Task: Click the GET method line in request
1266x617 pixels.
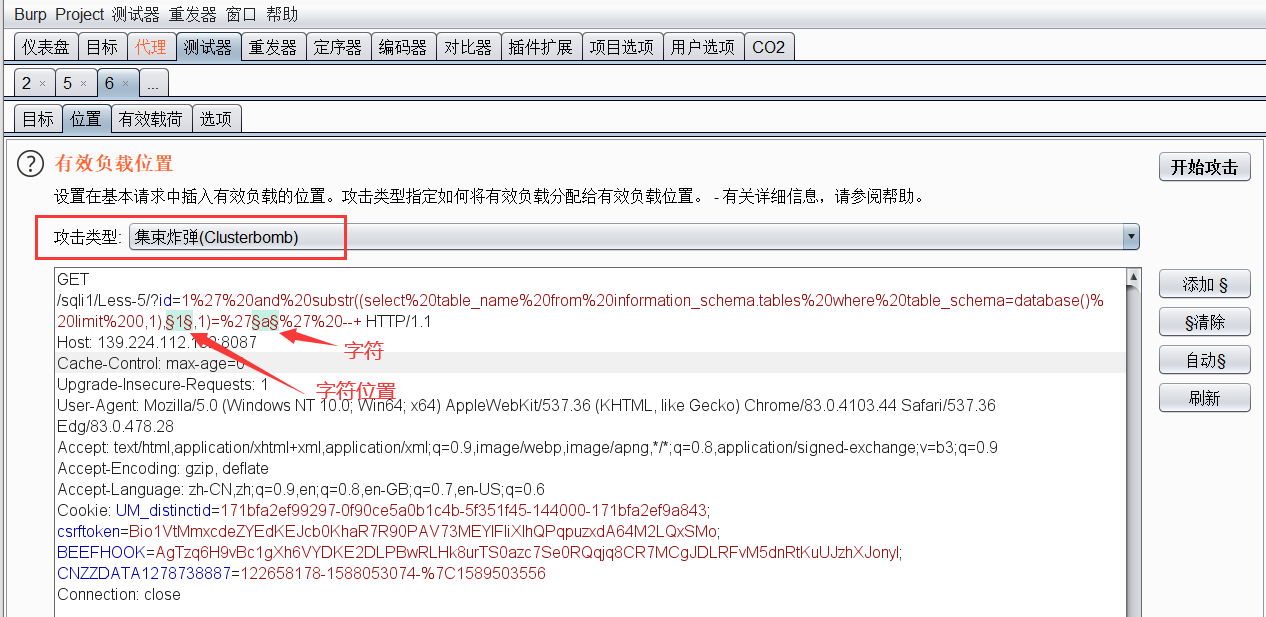Action: [x=73, y=280]
